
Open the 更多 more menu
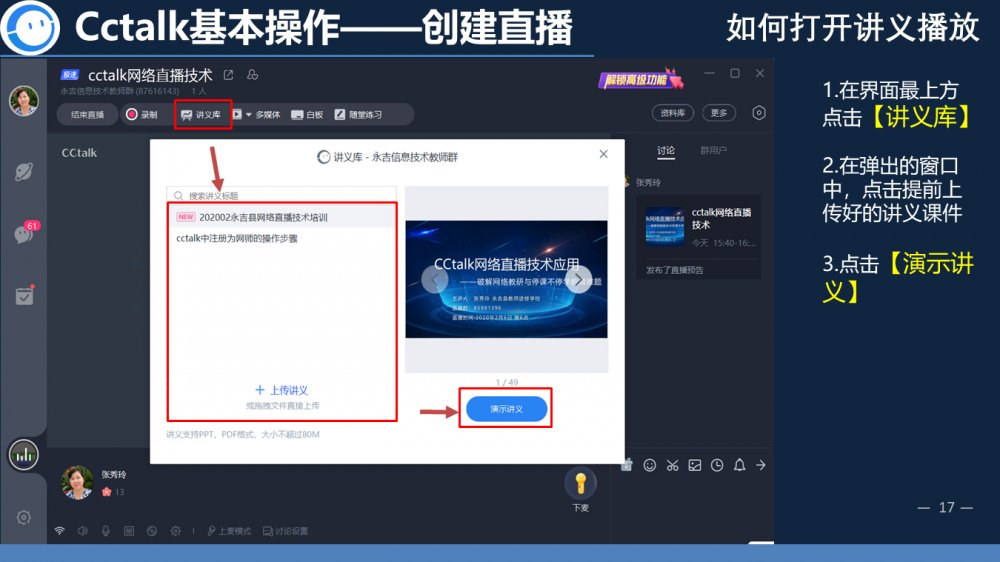click(x=719, y=113)
